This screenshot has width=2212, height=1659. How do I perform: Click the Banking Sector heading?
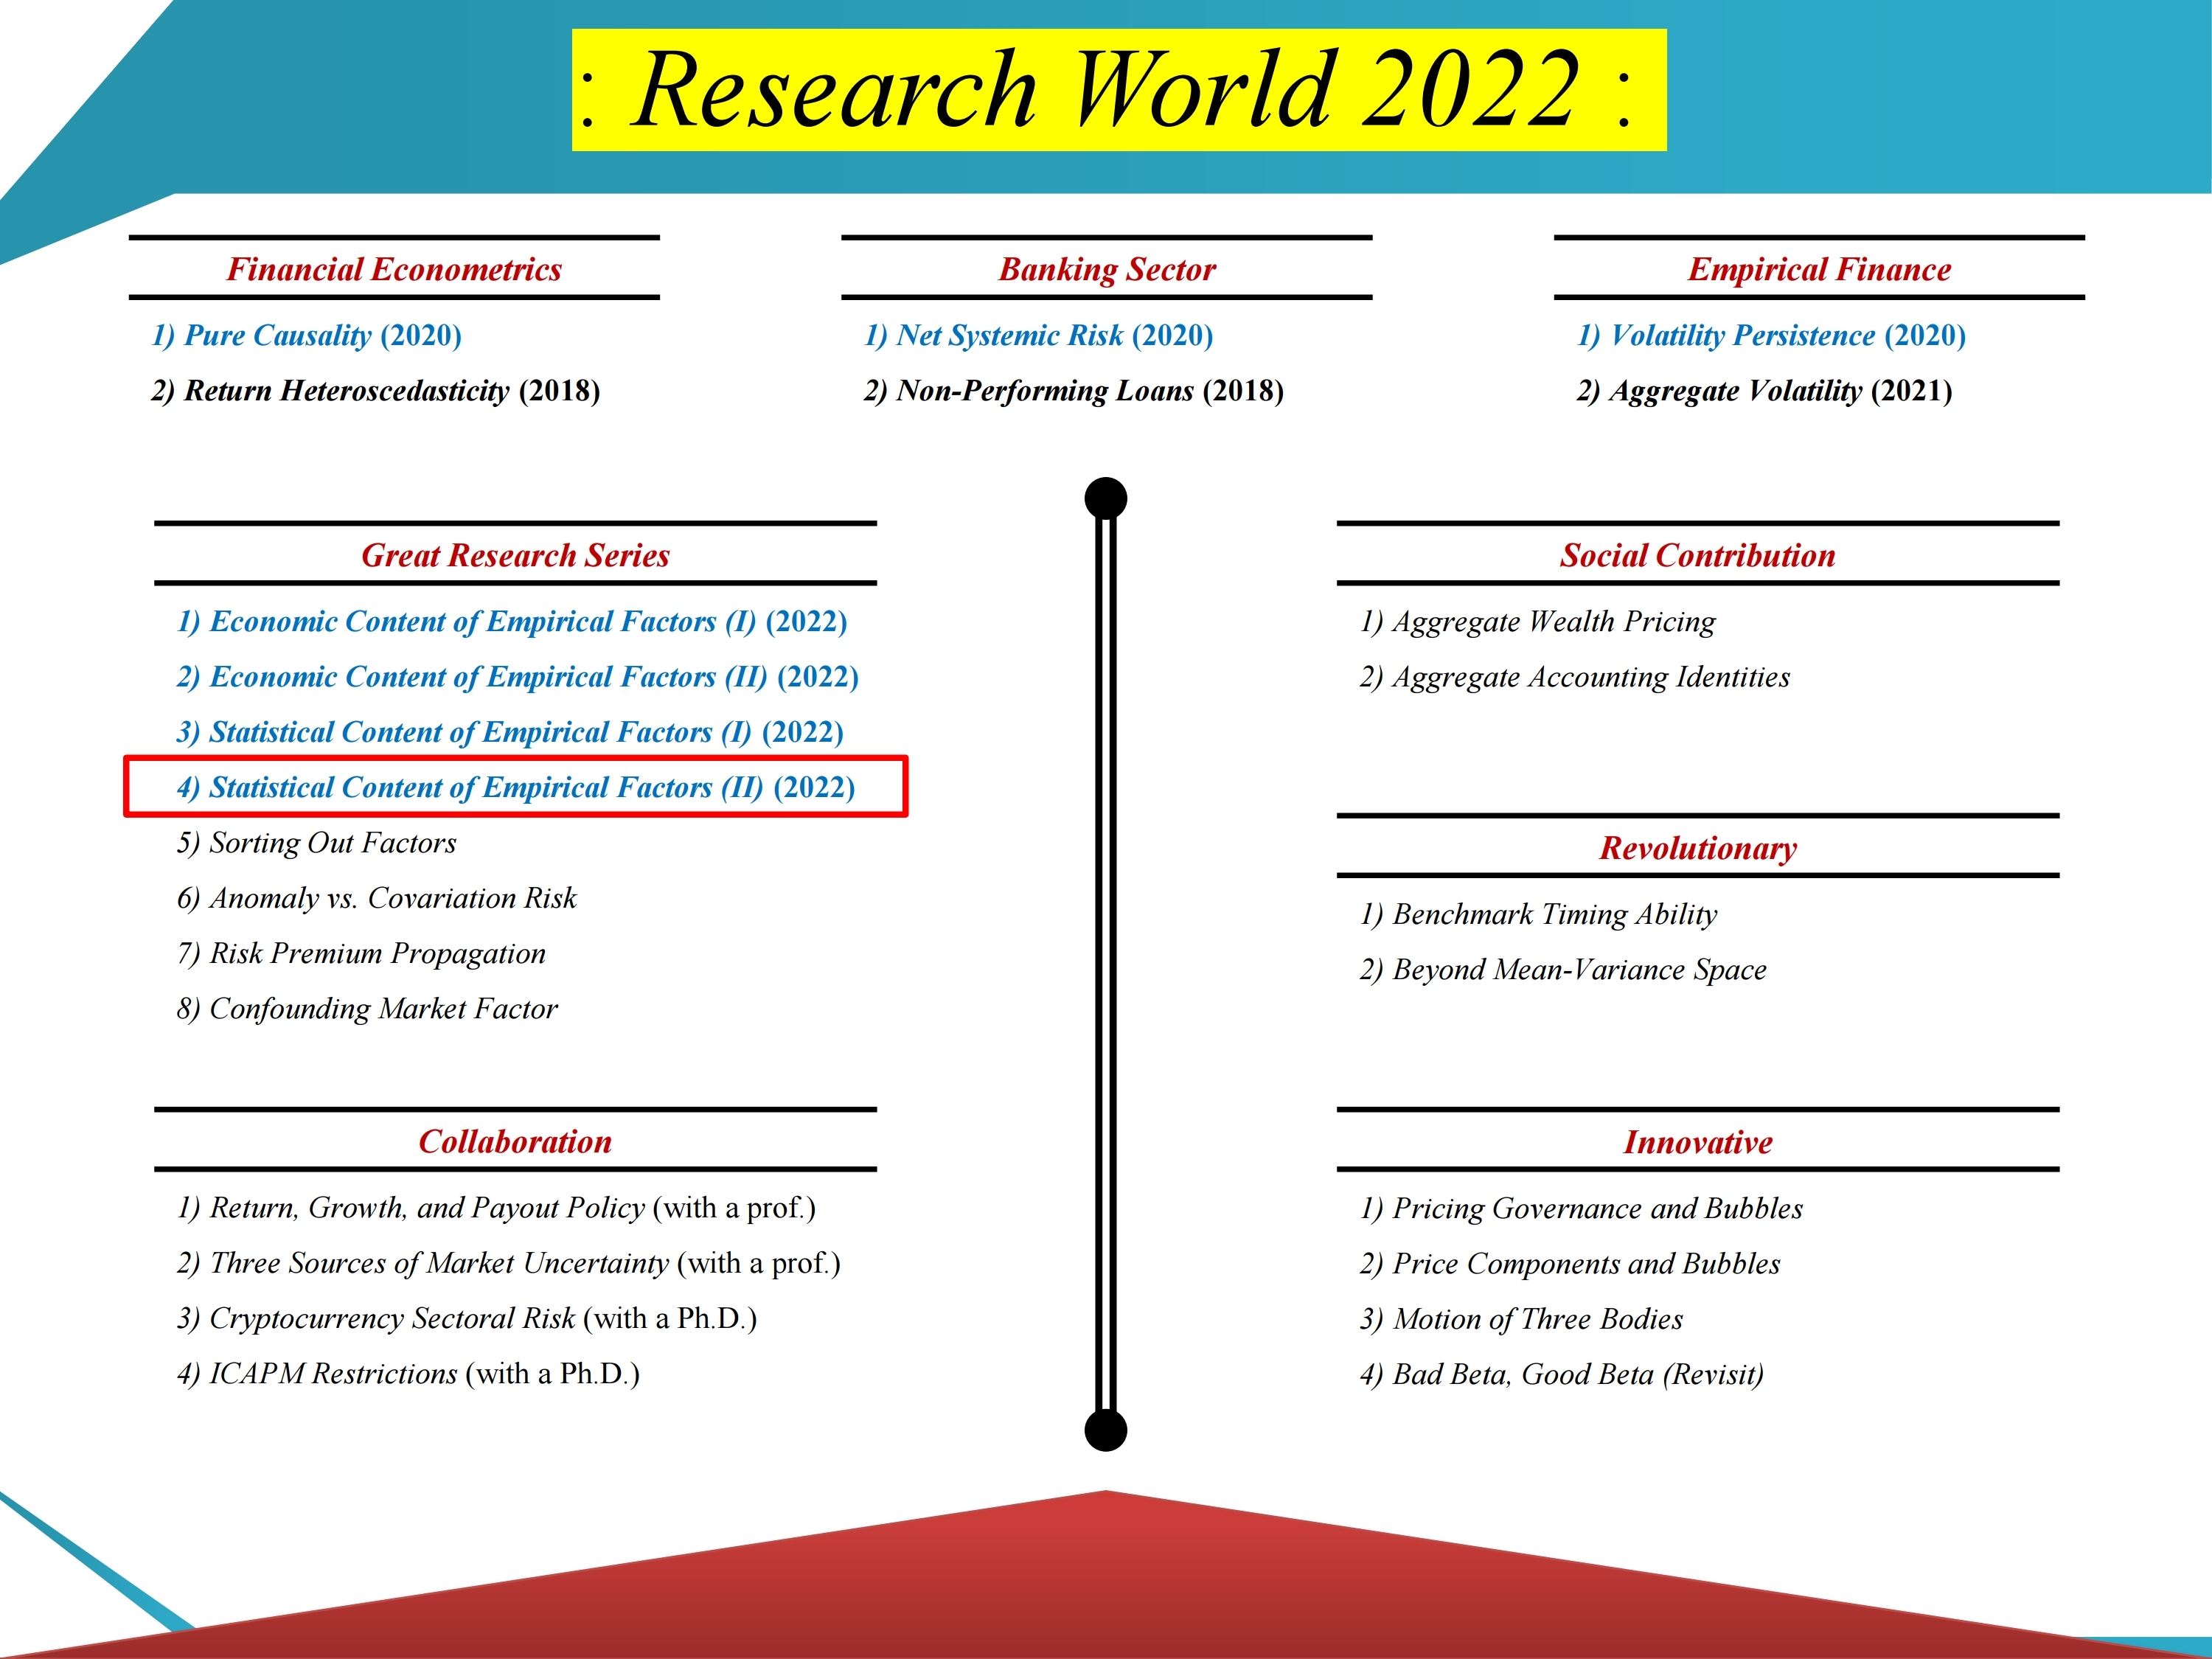point(1107,269)
